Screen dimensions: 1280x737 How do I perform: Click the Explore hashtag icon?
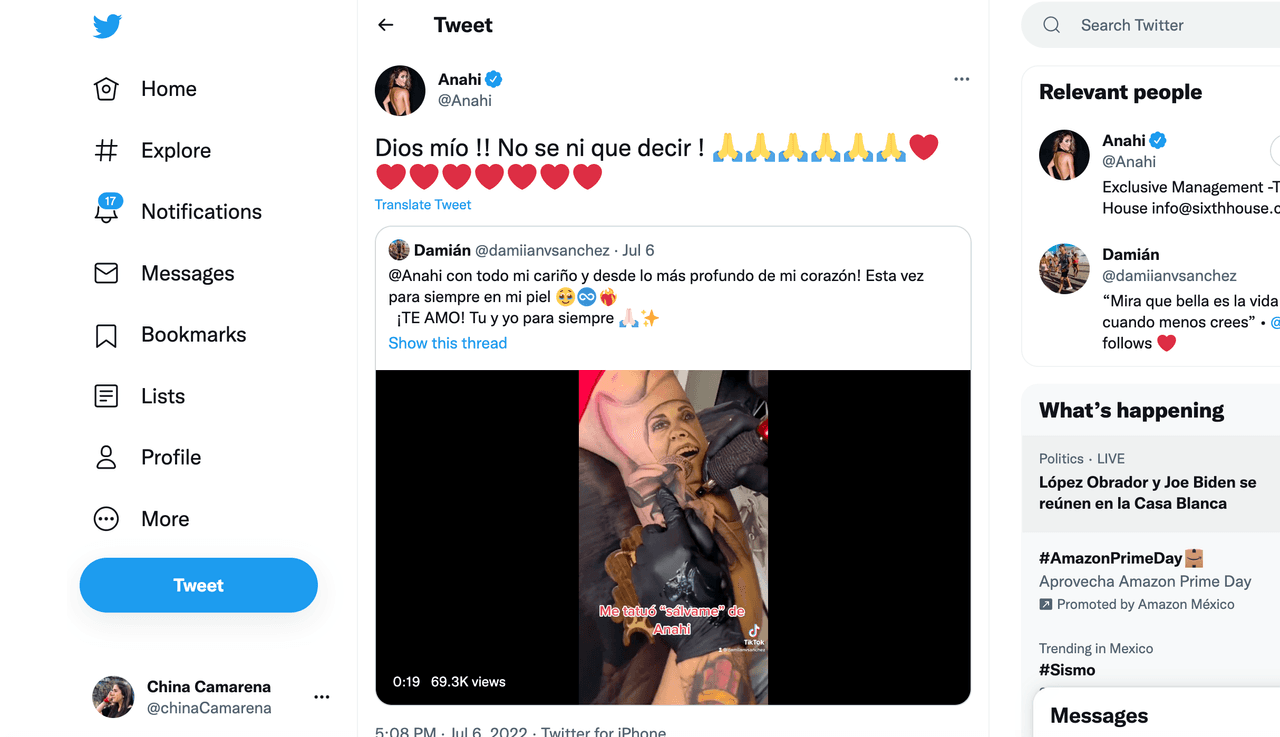[106, 150]
